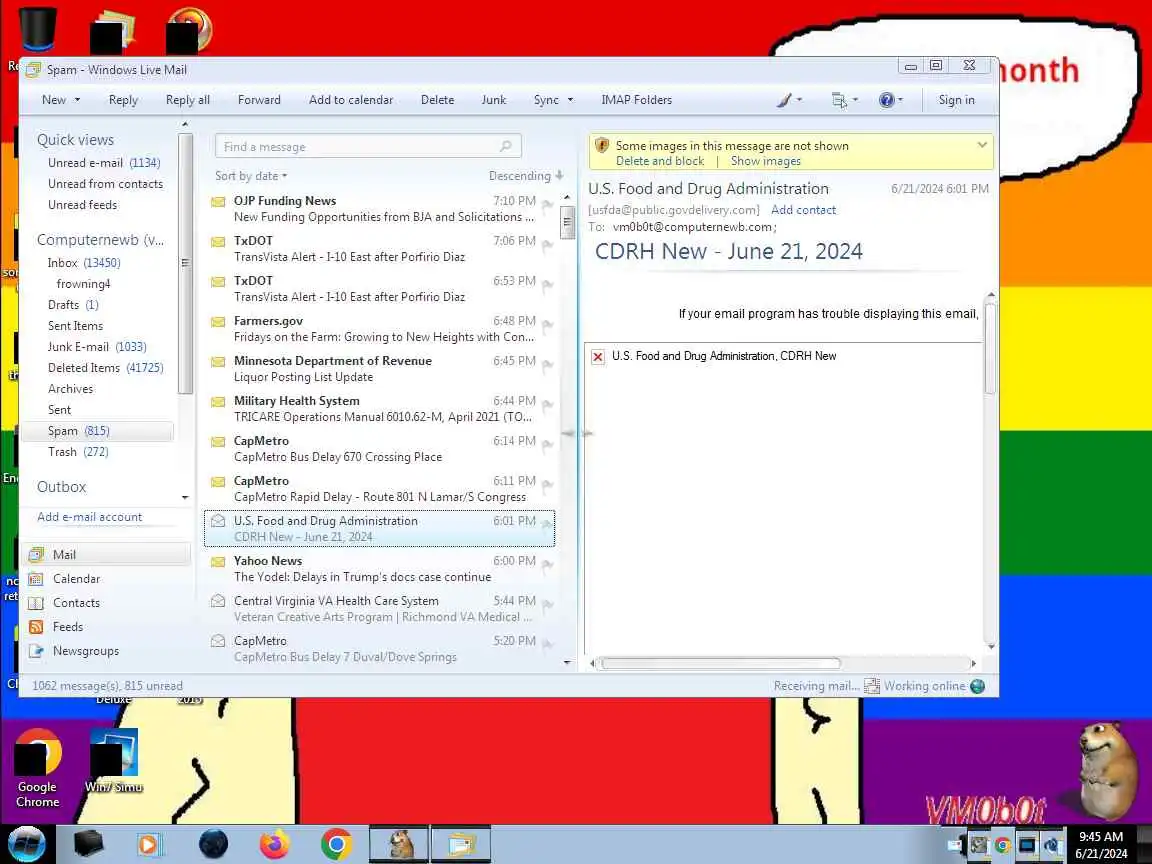The width and height of the screenshot is (1152, 864).
Task: Open the New dropdown arrow
Action: pos(77,100)
